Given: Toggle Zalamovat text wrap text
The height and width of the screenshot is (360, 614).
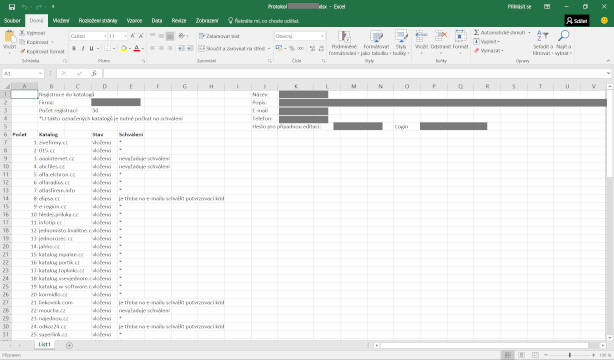Looking at the screenshot, I should pos(219,36).
